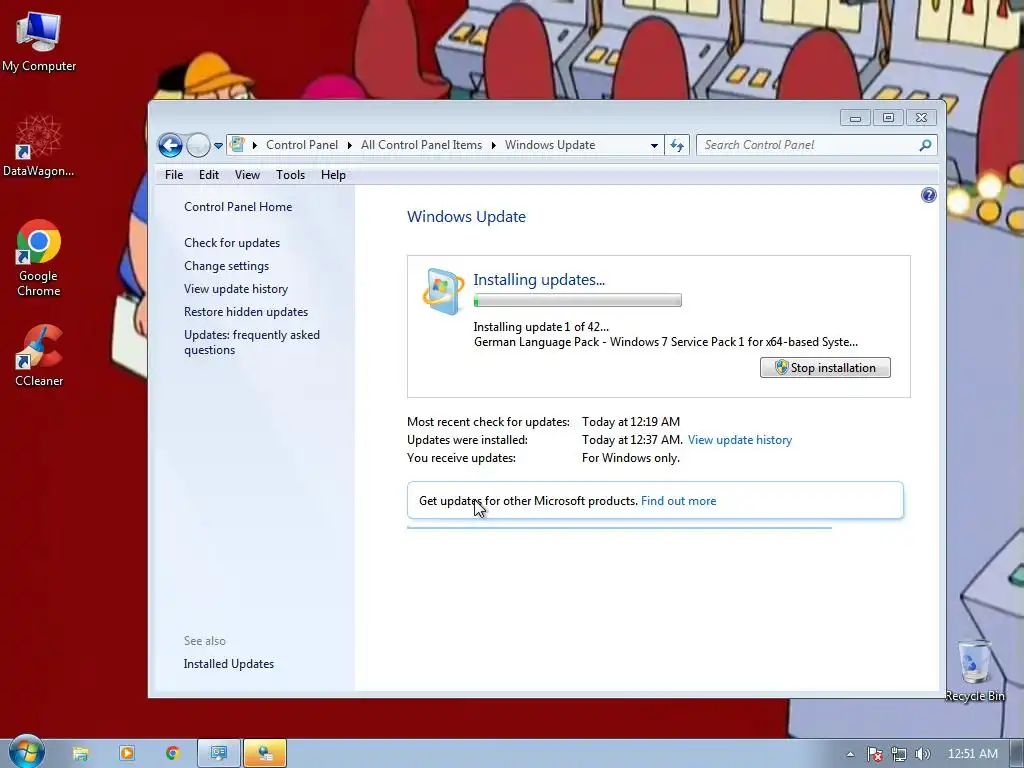Go to Control Panel Home
The height and width of the screenshot is (768, 1024).
click(238, 207)
